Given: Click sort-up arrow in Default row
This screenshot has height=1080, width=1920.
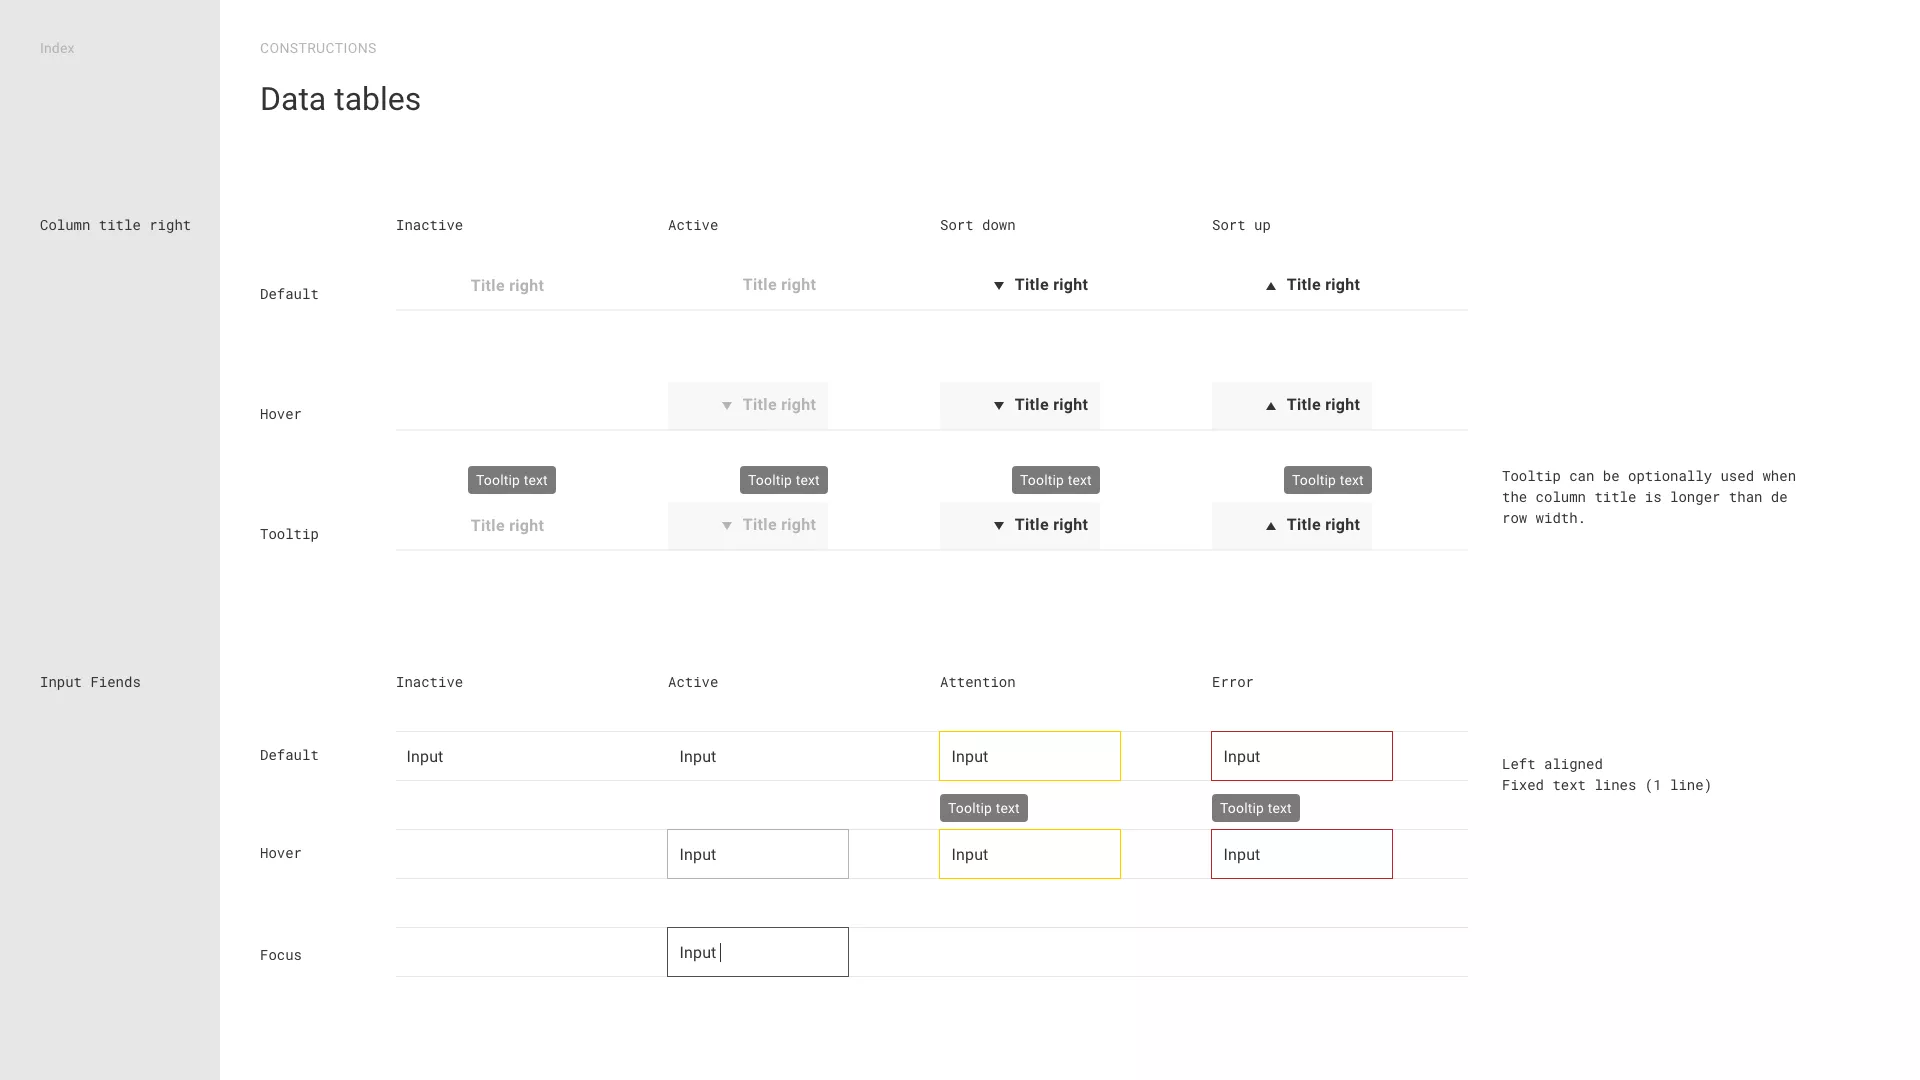Looking at the screenshot, I should [1270, 286].
